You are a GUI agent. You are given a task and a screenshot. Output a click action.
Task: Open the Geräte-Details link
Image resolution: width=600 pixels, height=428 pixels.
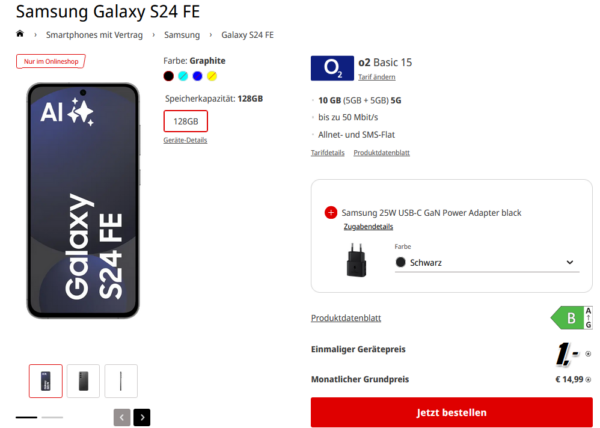[x=185, y=141]
